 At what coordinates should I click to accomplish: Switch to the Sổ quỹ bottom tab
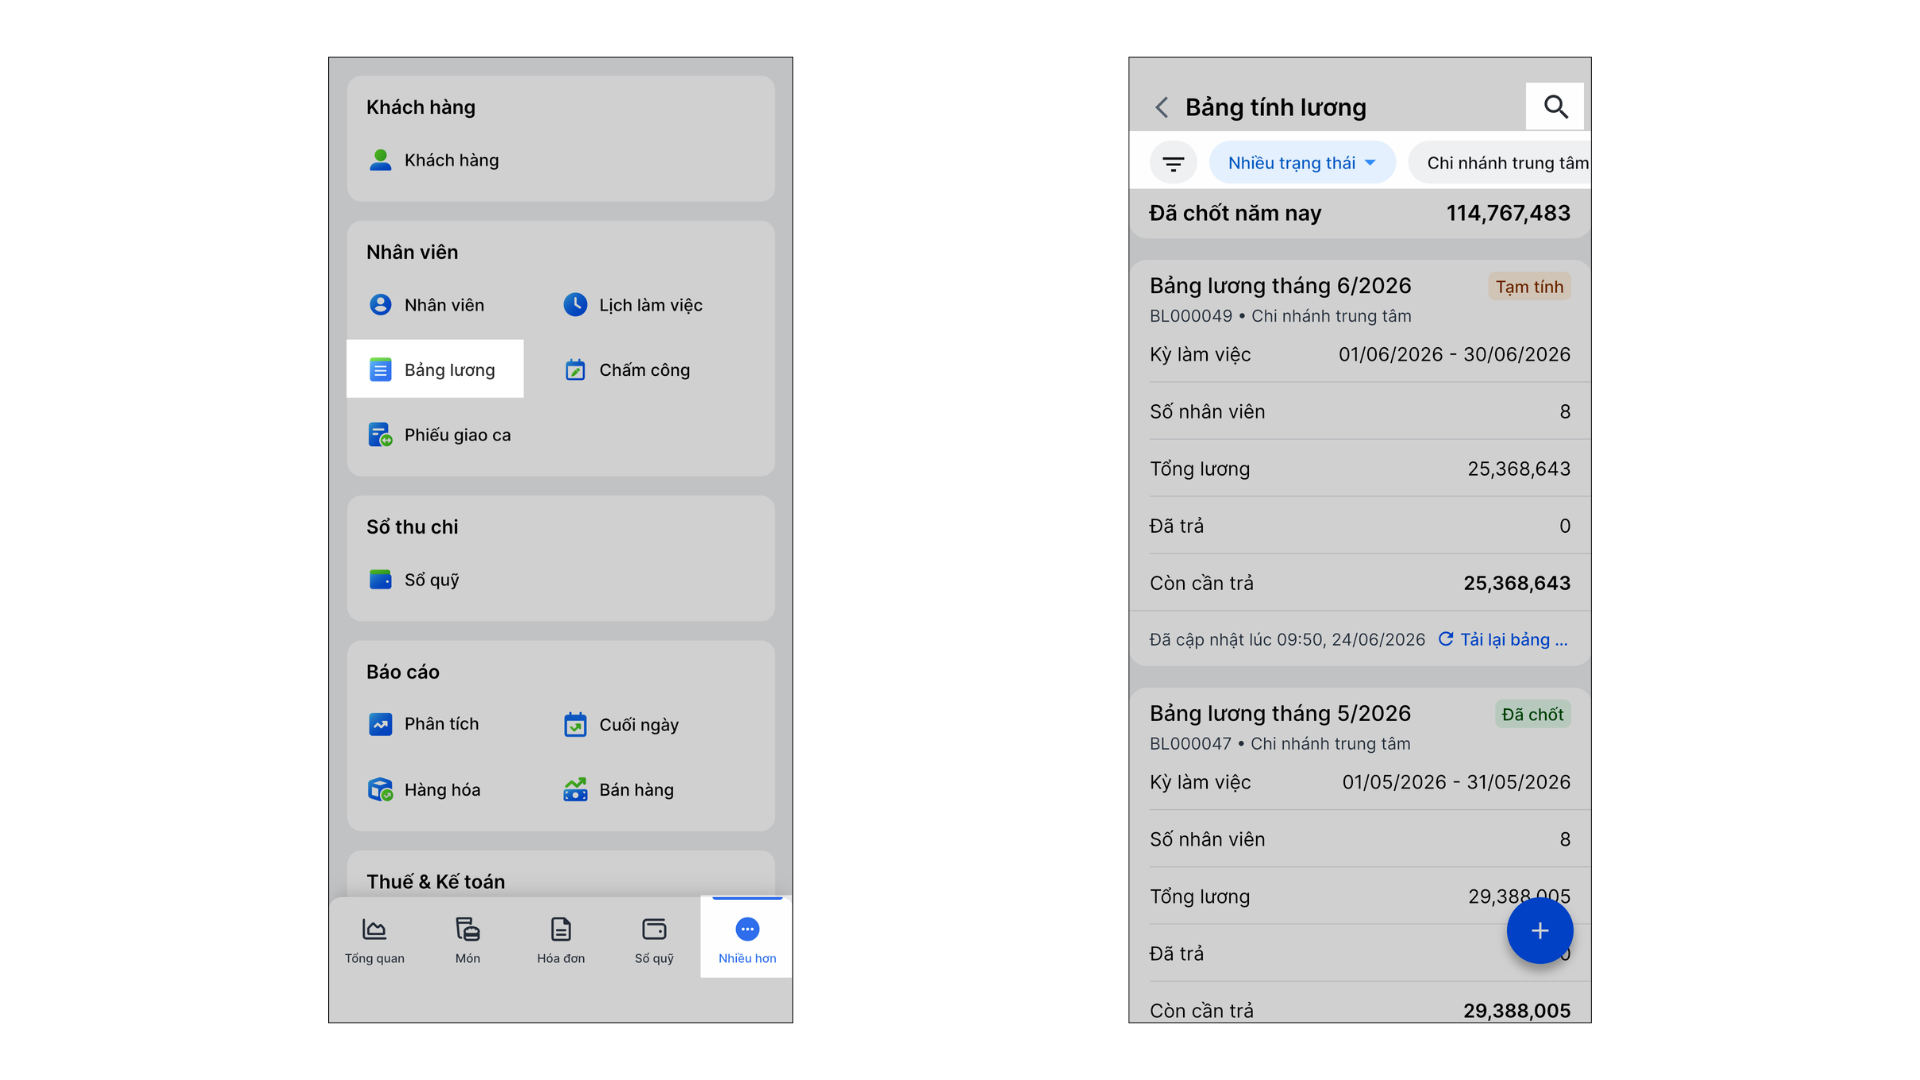pos(654,940)
